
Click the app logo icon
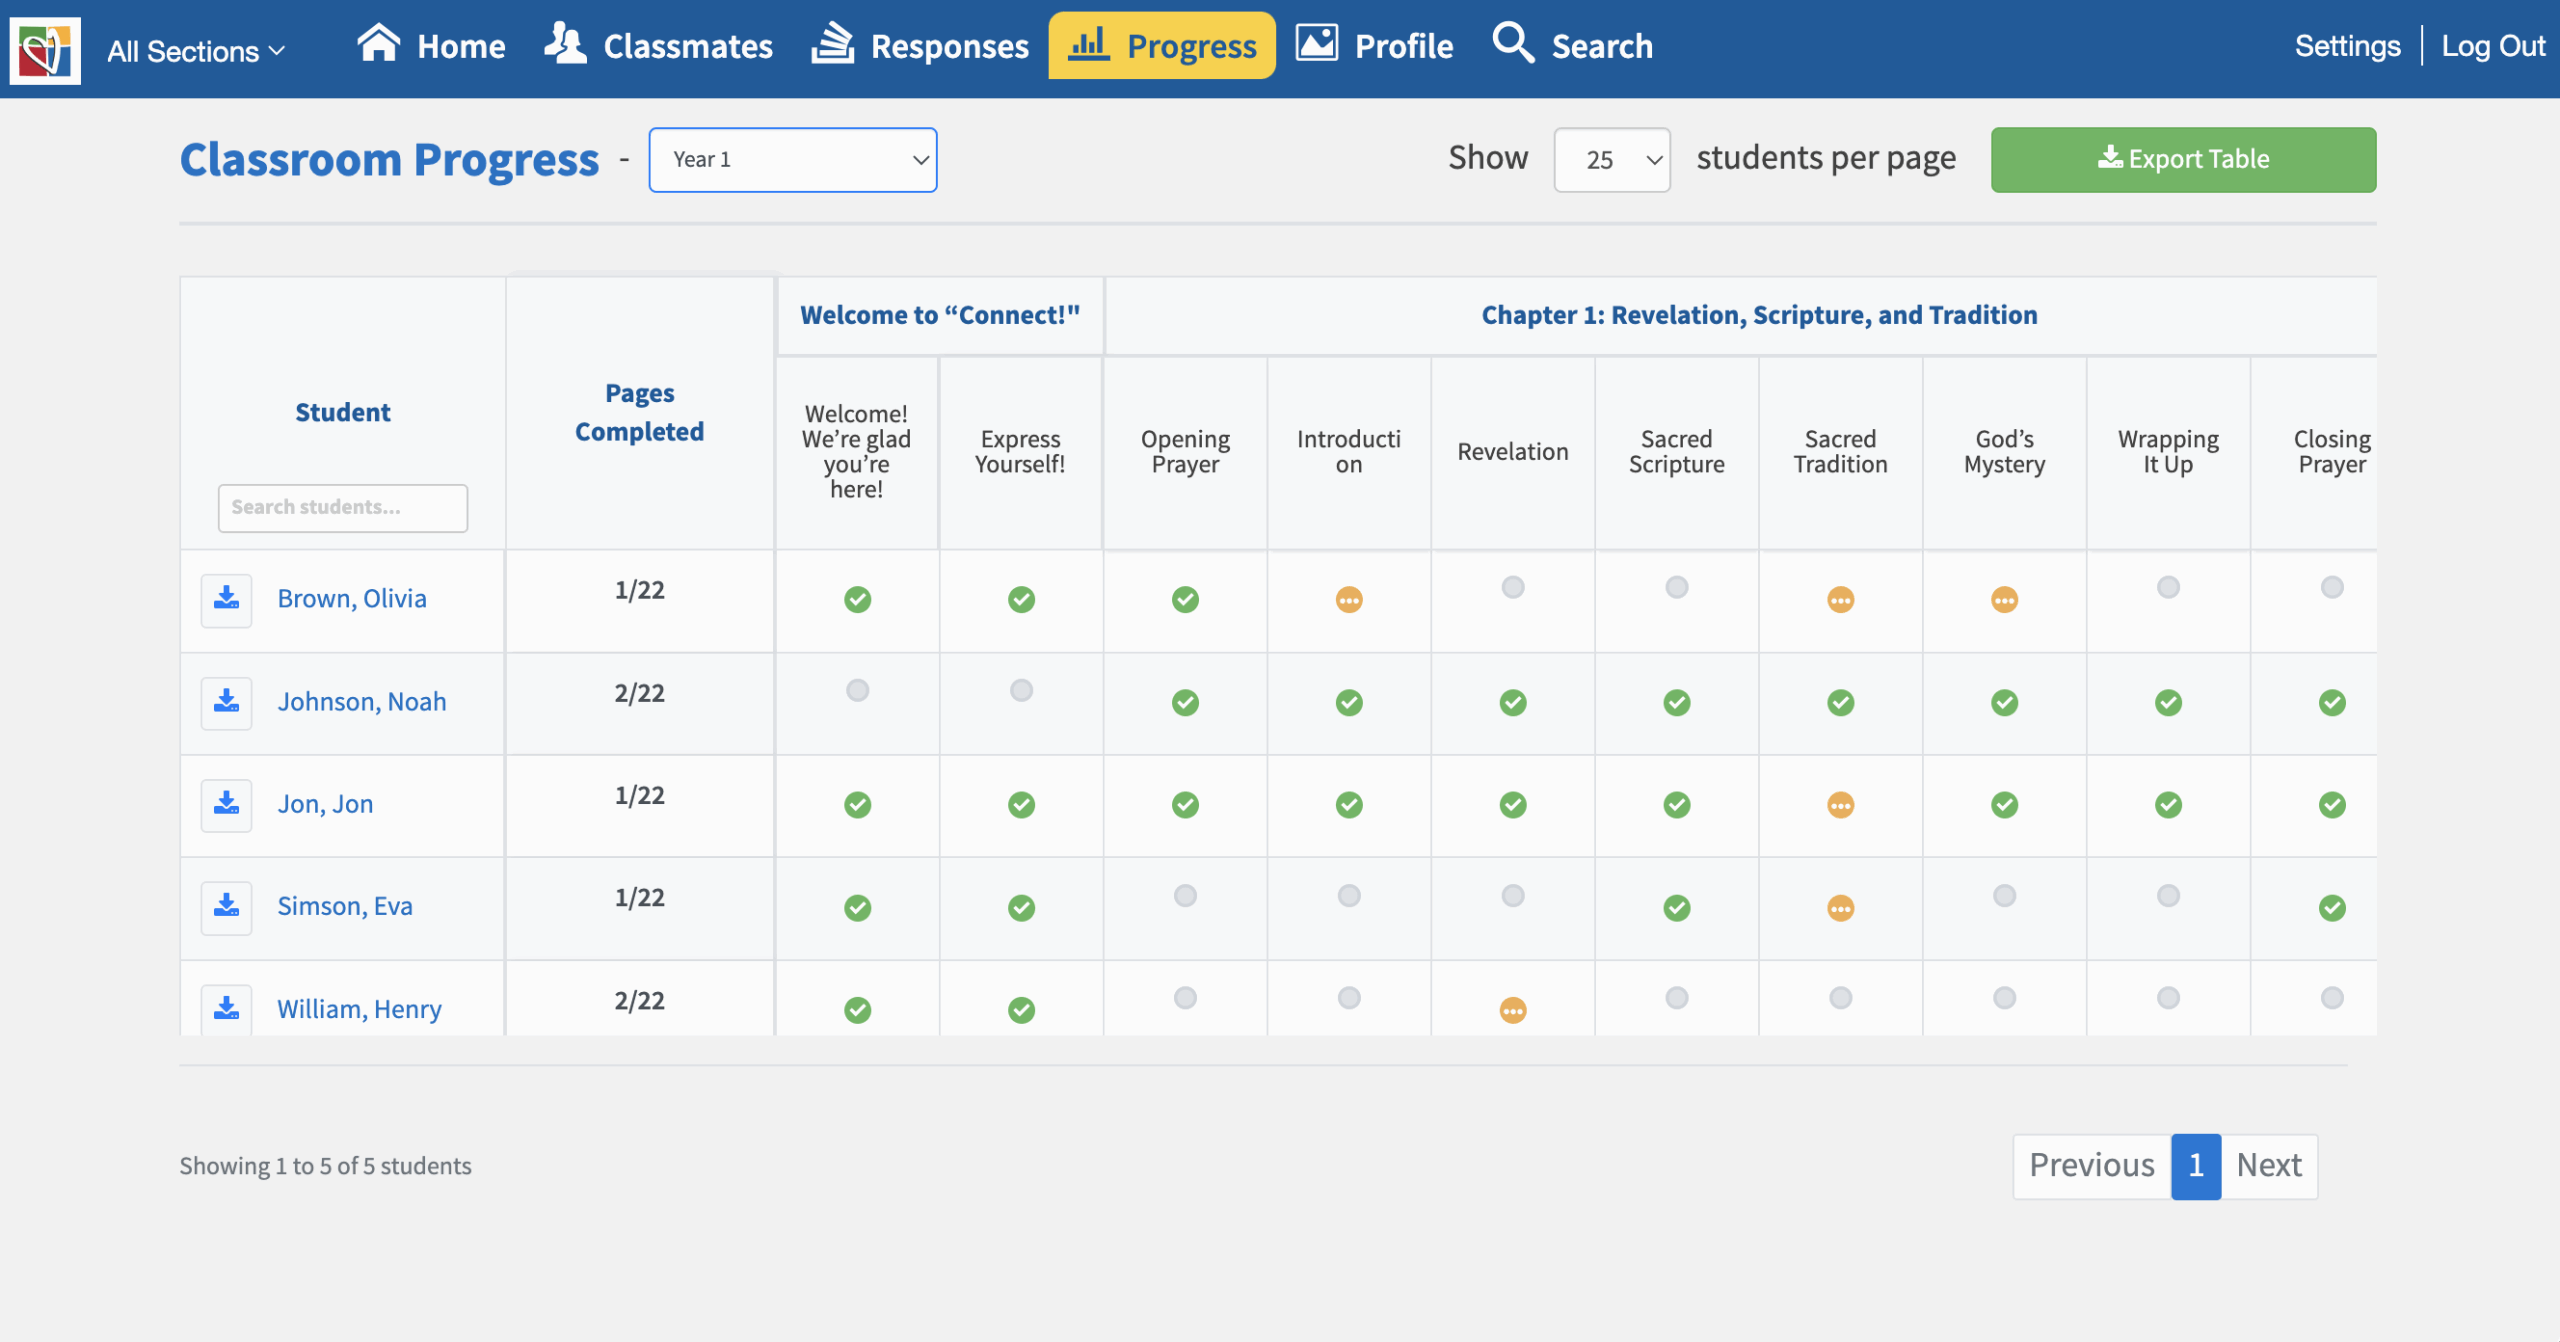(x=45, y=49)
